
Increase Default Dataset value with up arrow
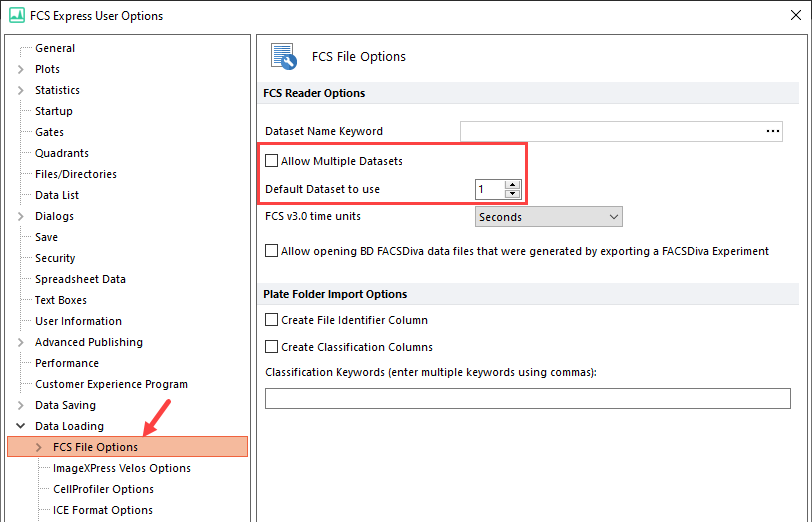[x=513, y=184]
